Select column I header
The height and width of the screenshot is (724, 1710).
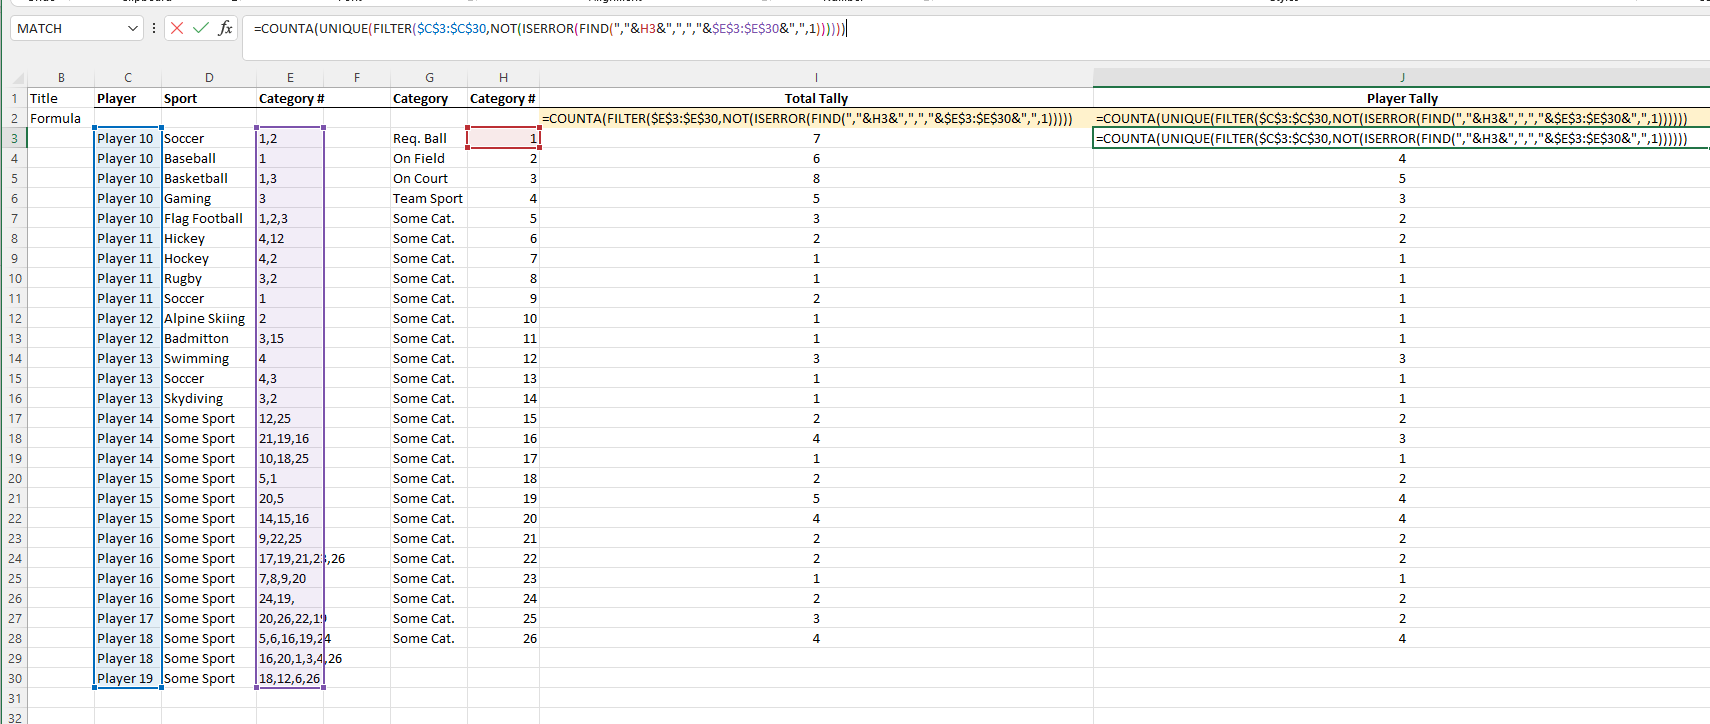816,78
